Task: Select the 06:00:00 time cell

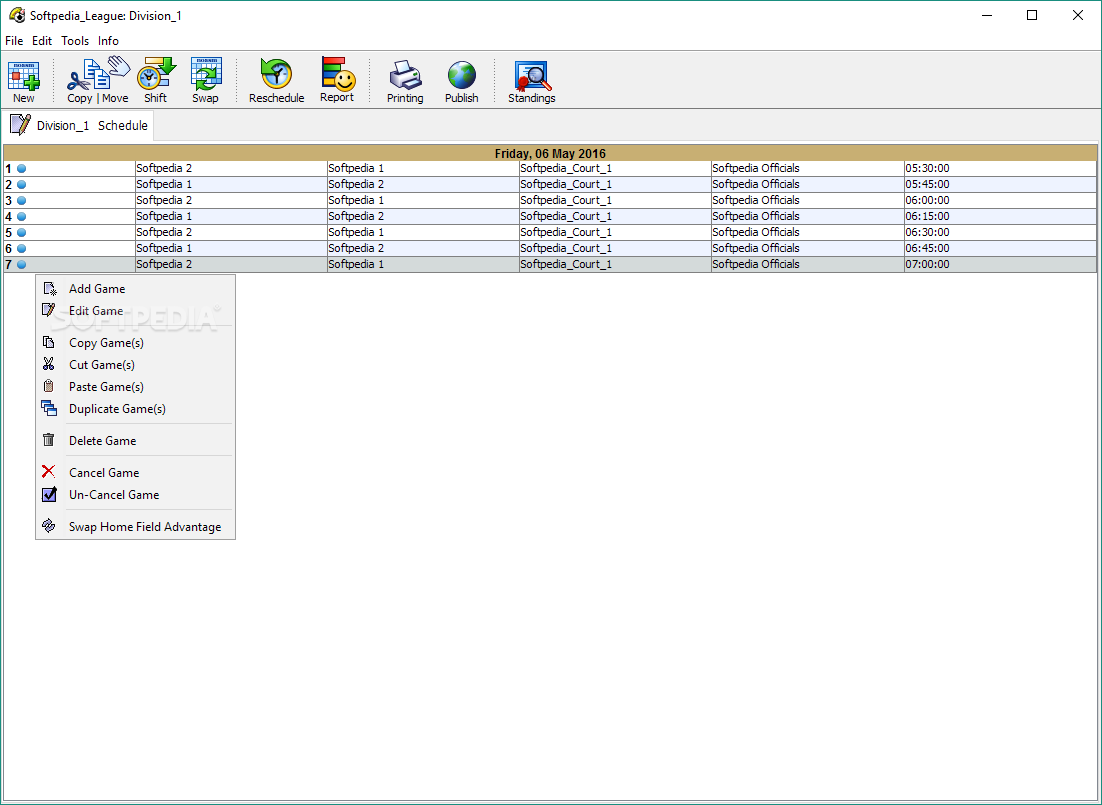Action: click(1000, 200)
